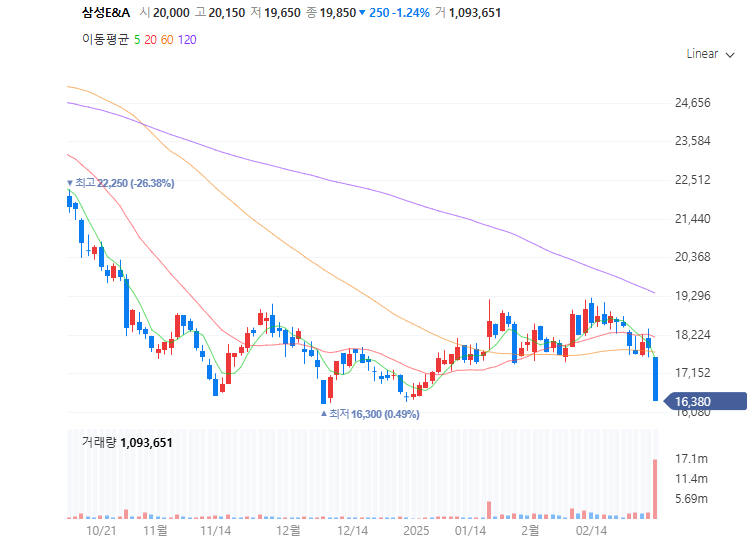Click the 120-day moving average label

click(x=187, y=40)
